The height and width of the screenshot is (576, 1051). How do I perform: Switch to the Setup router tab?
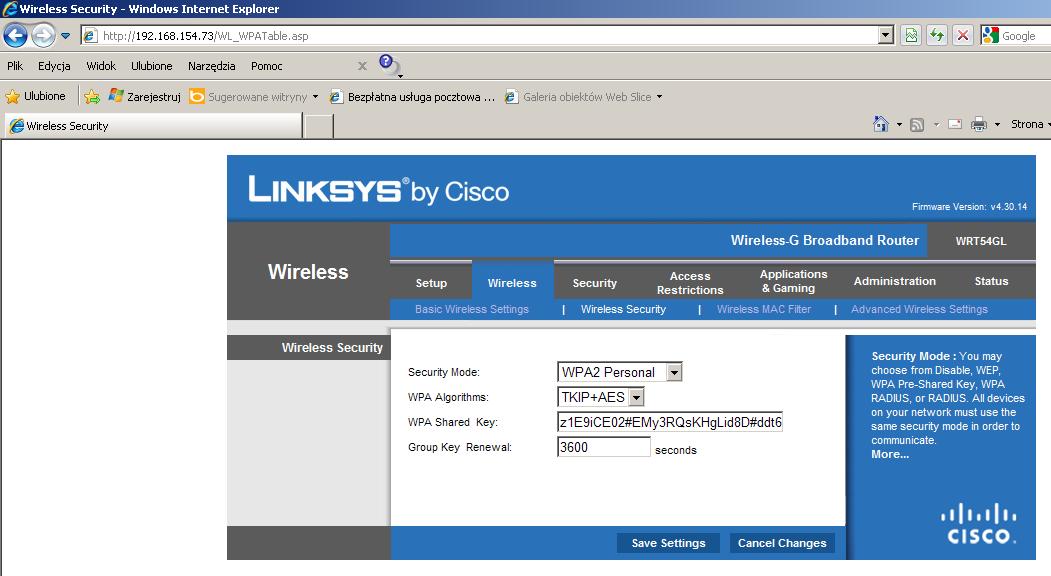(x=431, y=283)
